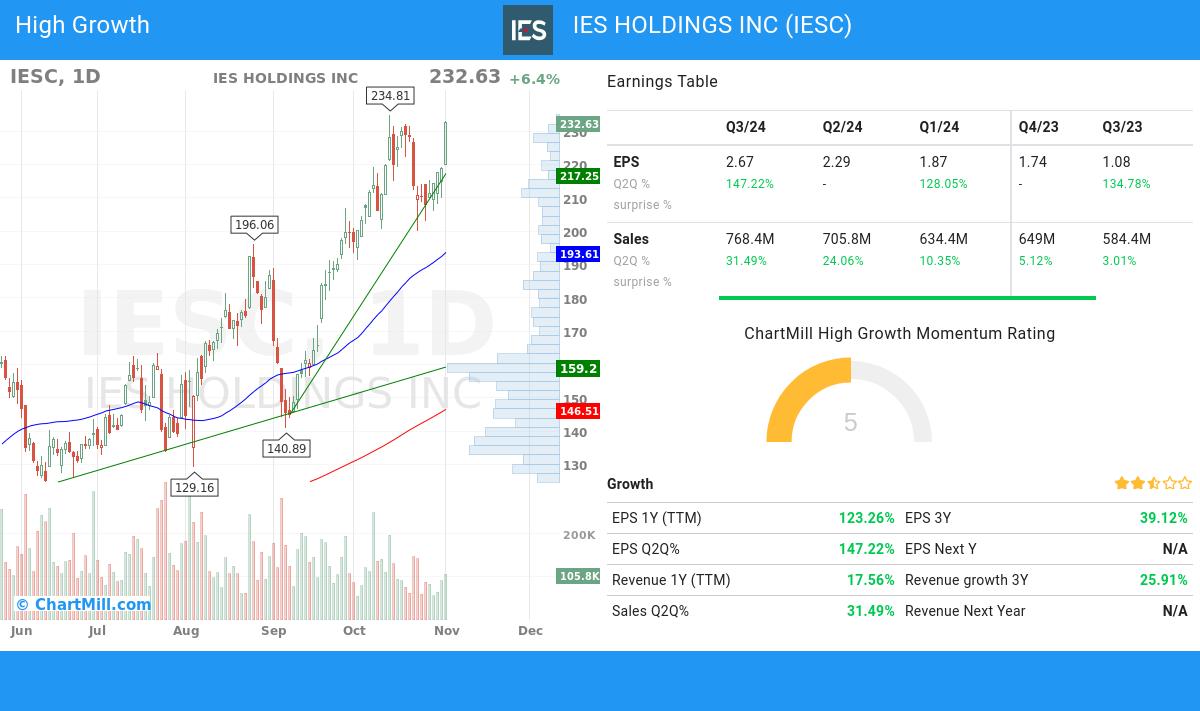Click the EPS value 1.08
Screen dimensions: 1200x711
click(1117, 162)
